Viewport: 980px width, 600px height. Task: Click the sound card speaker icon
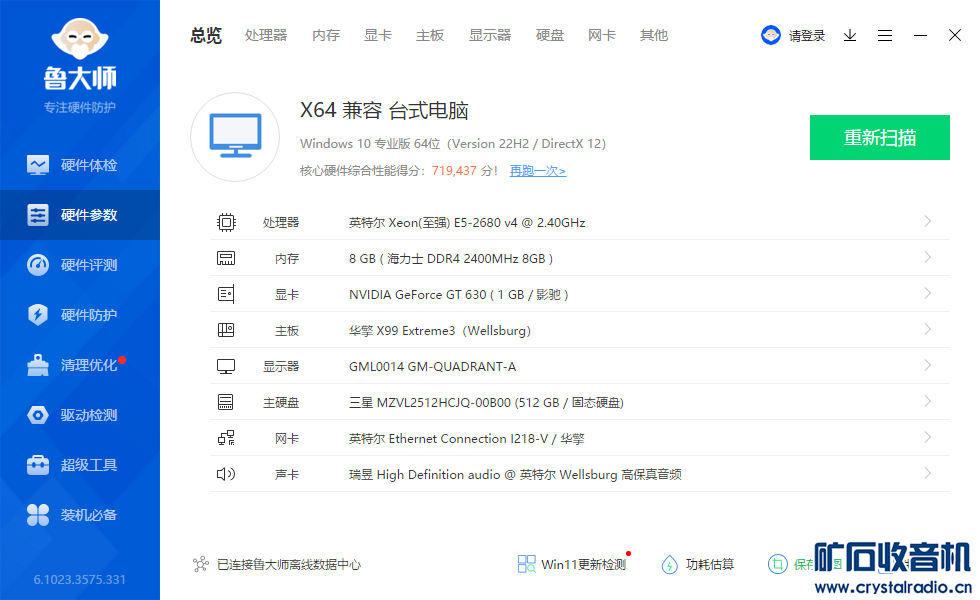point(226,474)
